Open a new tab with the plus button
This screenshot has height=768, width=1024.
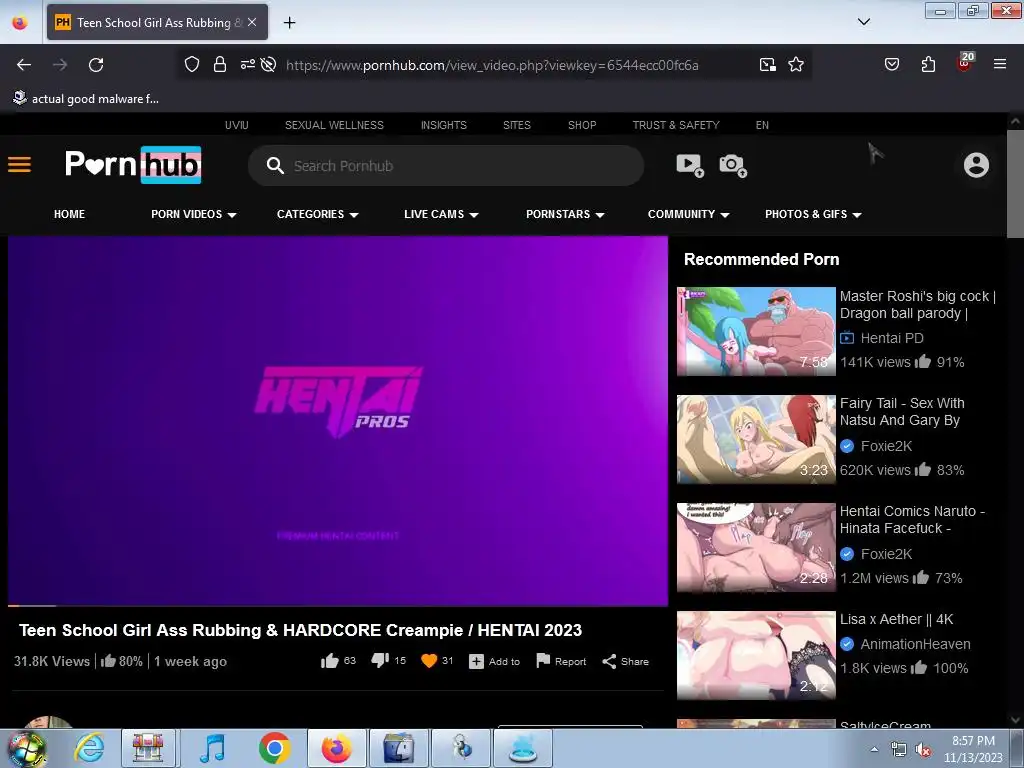click(x=289, y=23)
